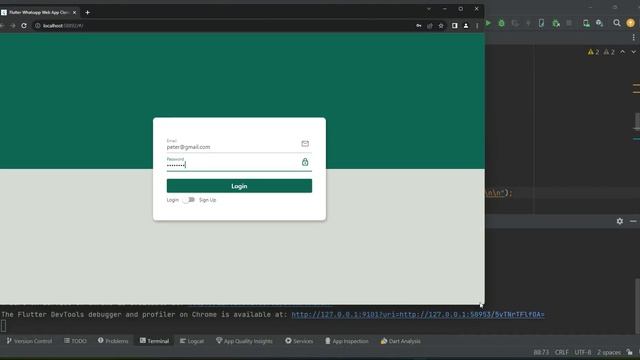Screen dimensions: 640x360
Task: Open Device Manager icon in IDE toolbar
Action: [x=586, y=23]
